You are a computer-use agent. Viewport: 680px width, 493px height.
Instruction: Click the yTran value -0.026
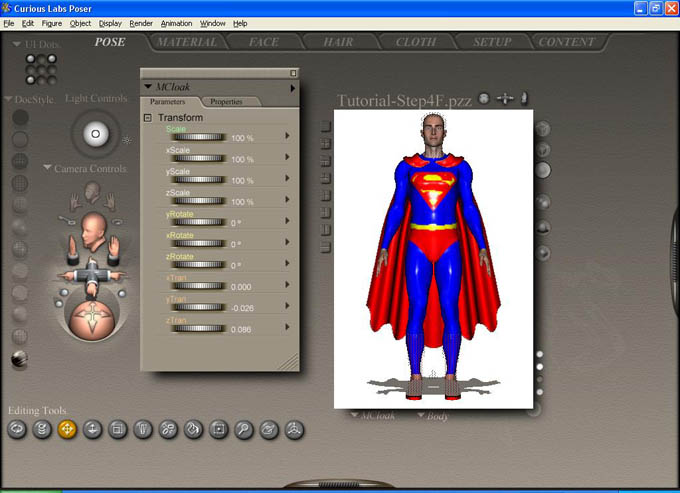point(242,308)
